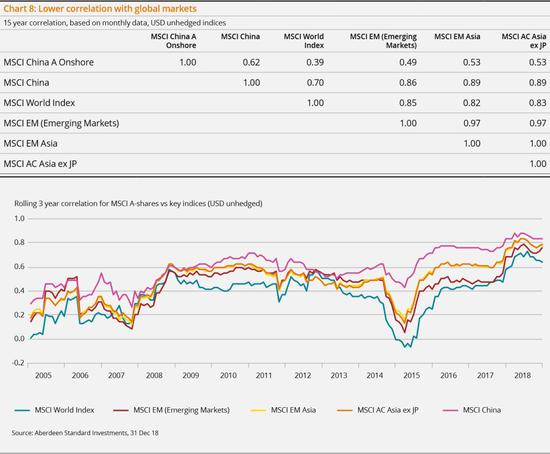Click the -0.2 y-axis label
550x454 pixels.
click(x=18, y=363)
